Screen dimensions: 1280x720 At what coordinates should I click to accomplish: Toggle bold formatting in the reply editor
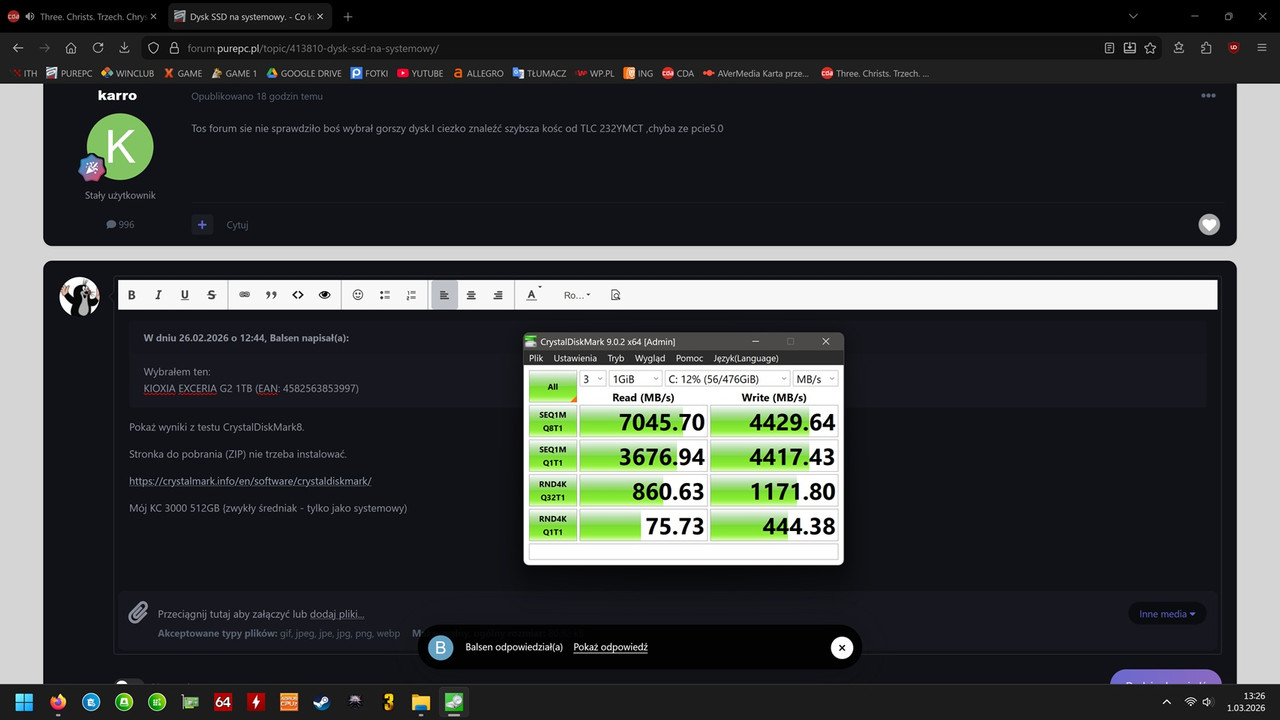tap(132, 295)
